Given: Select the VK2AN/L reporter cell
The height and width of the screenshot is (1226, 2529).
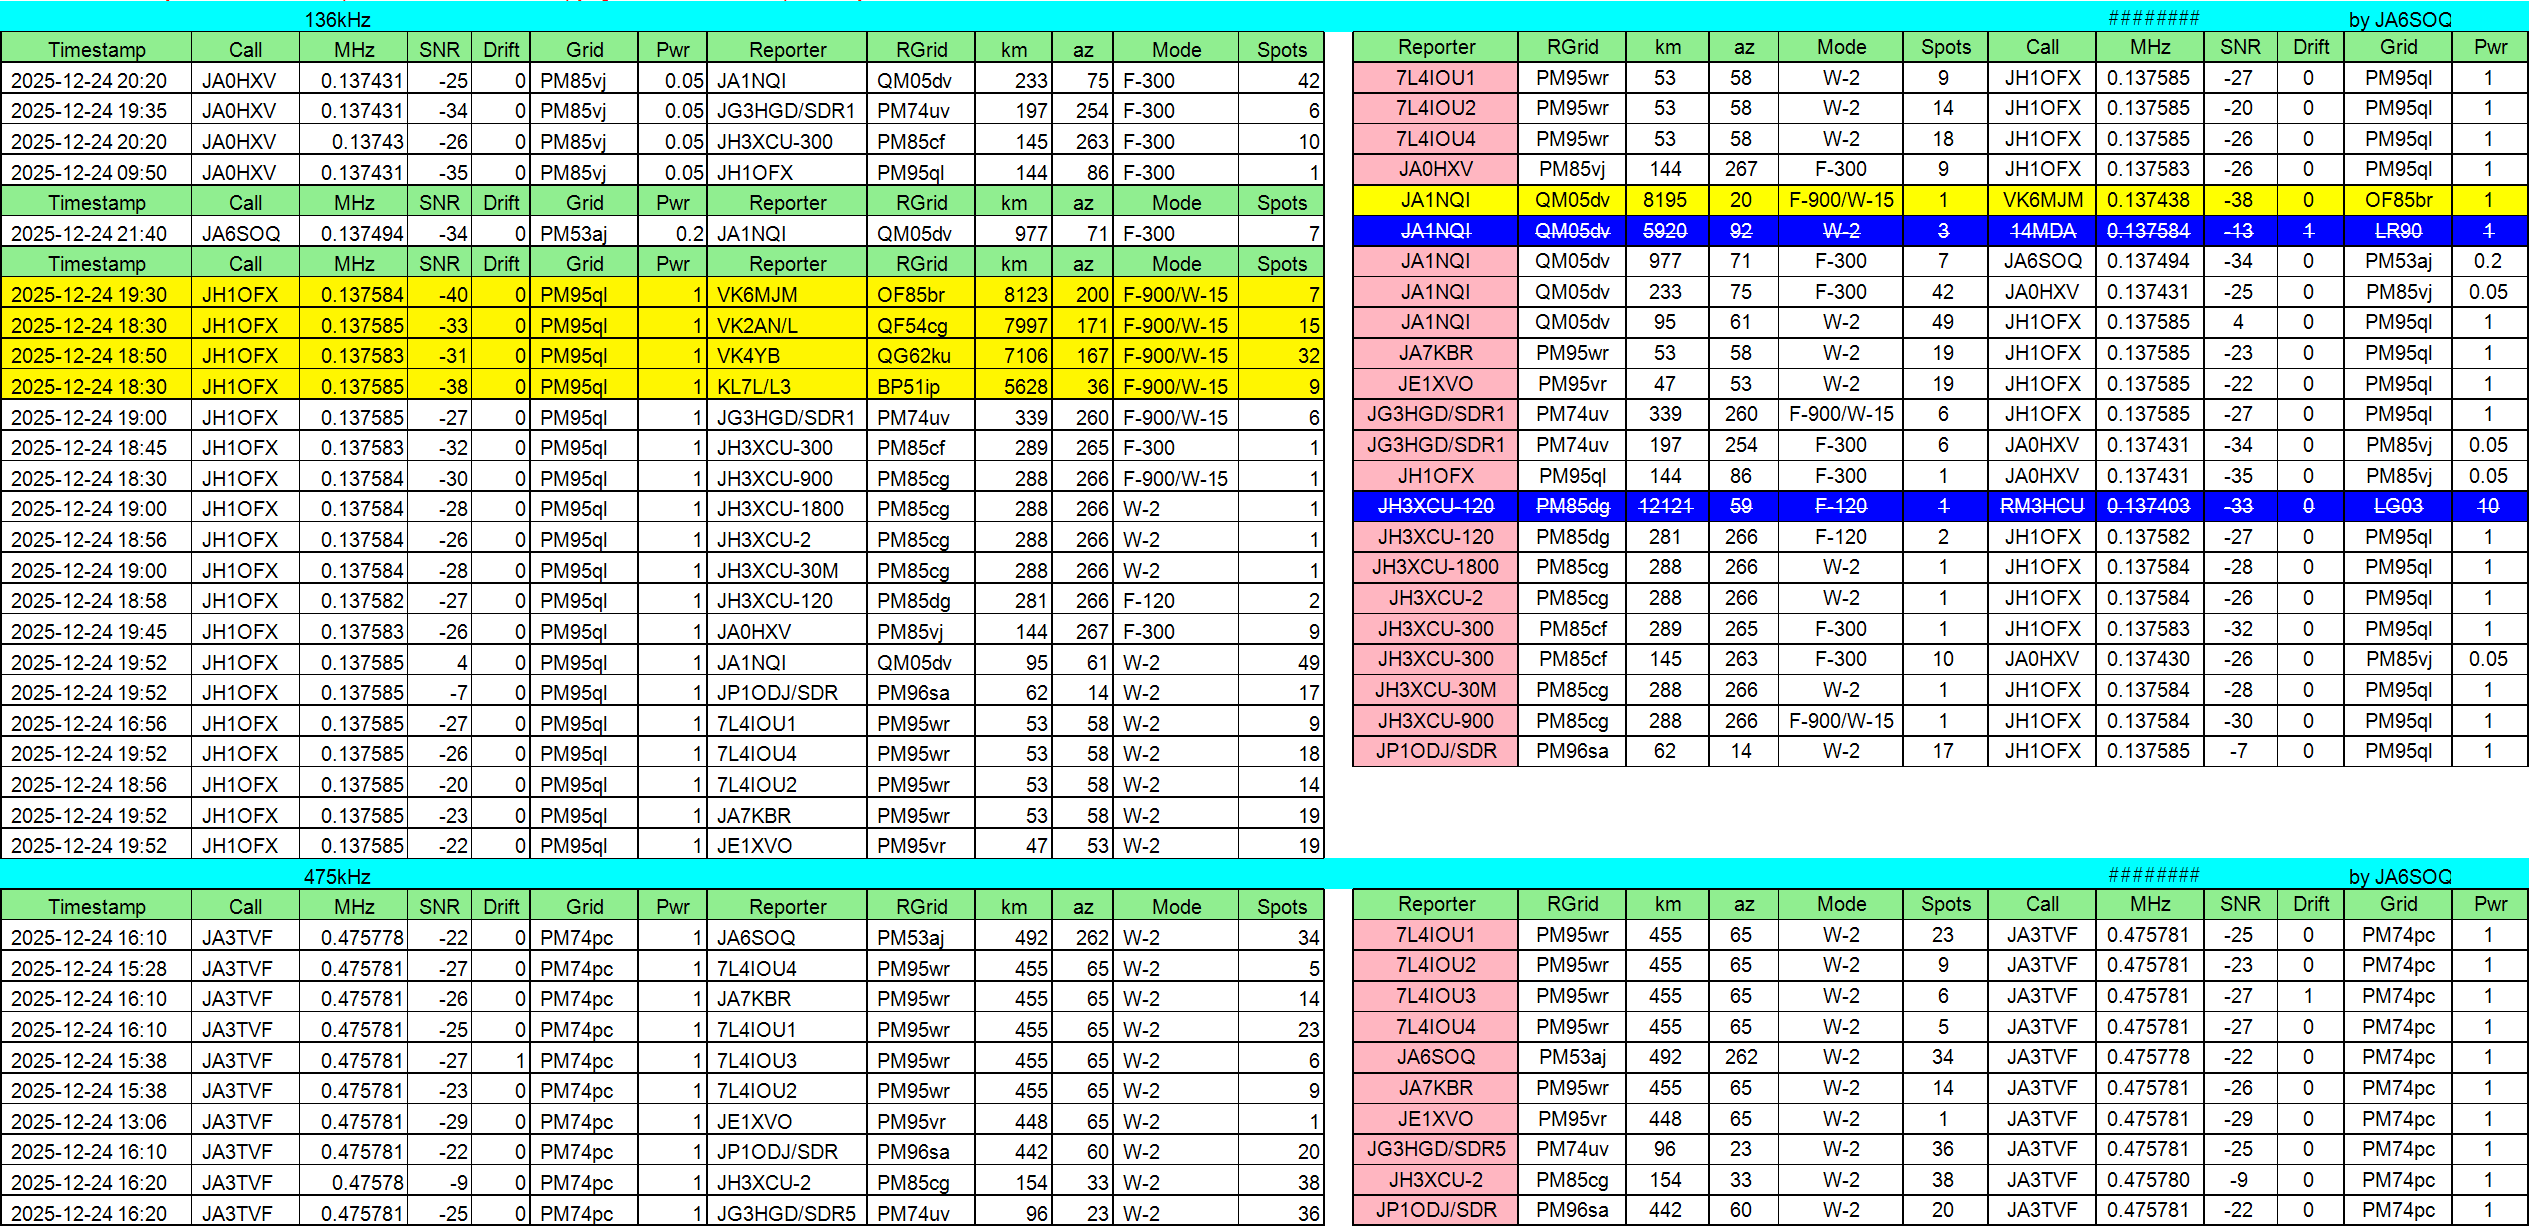Looking at the screenshot, I should click(786, 325).
